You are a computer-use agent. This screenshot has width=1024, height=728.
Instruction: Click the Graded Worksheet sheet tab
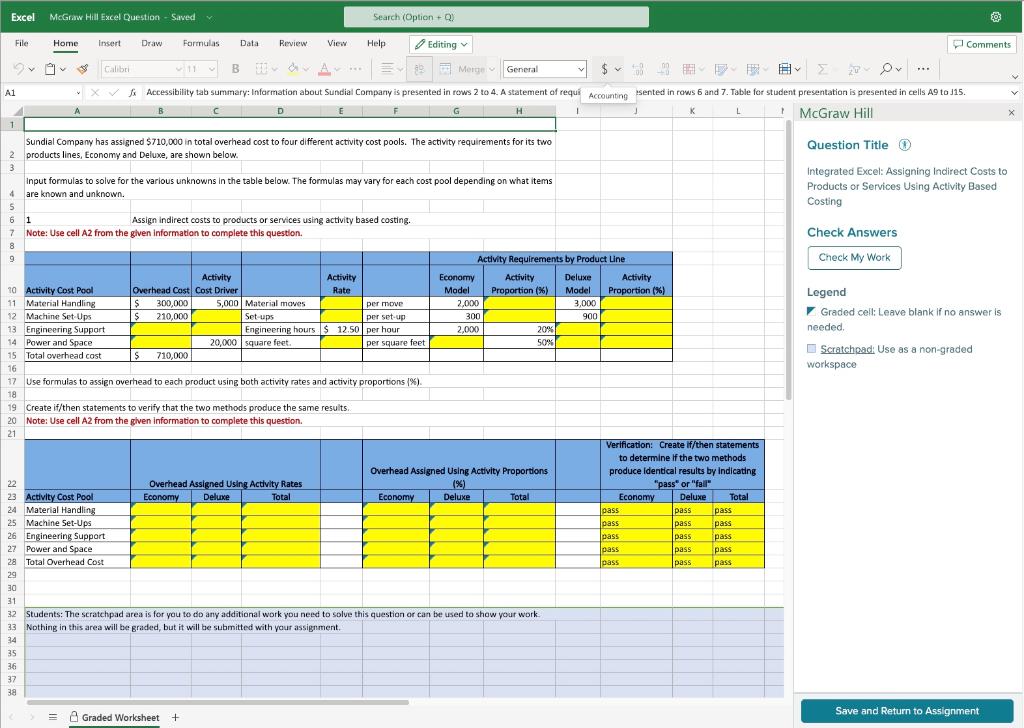tap(120, 717)
